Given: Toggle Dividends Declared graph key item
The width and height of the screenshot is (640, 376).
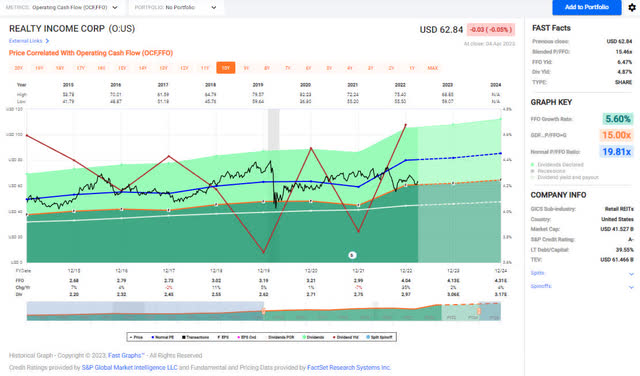Looking at the screenshot, I should click(x=557, y=165).
